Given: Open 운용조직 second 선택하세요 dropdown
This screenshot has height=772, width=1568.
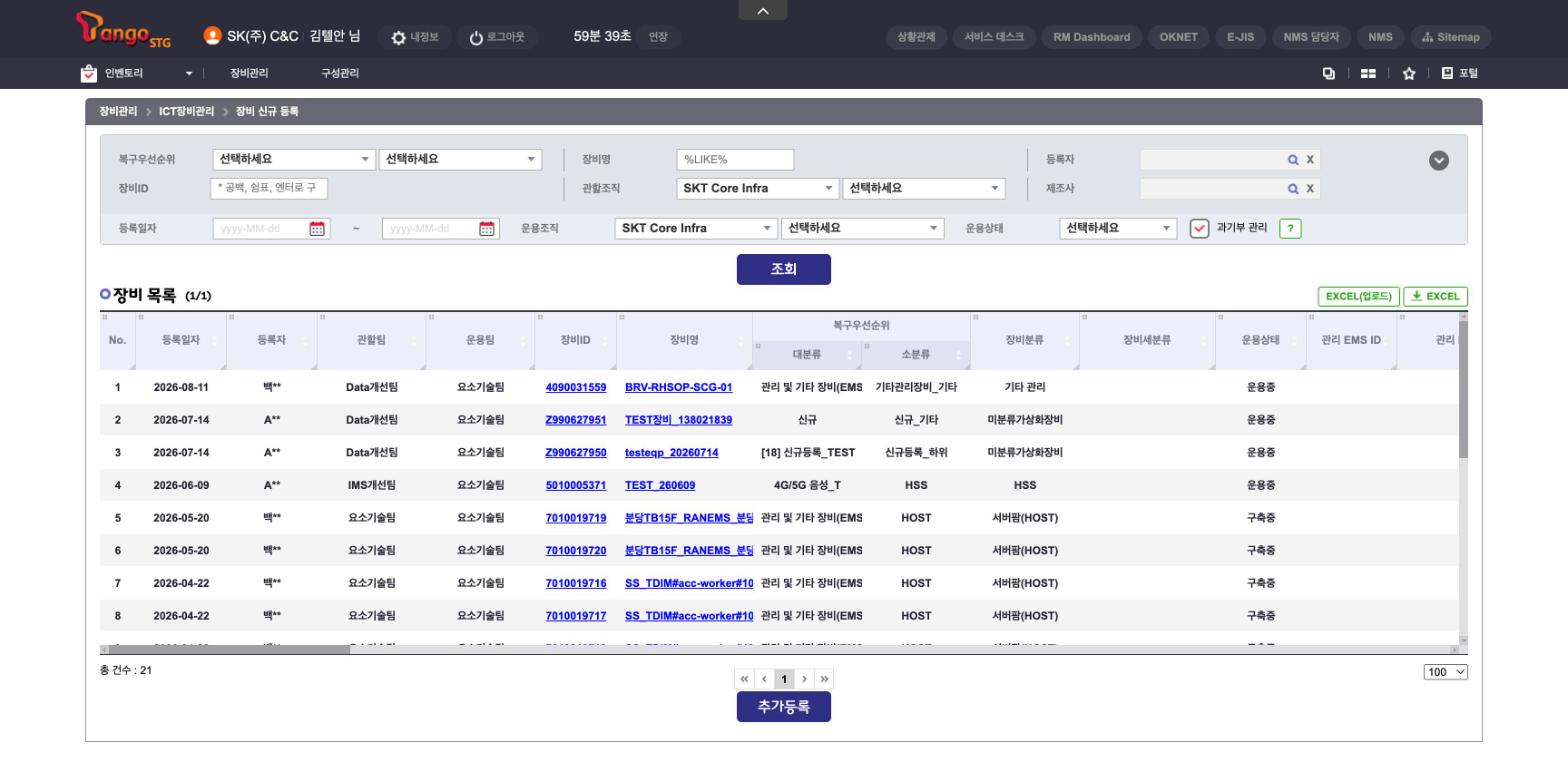Looking at the screenshot, I should coord(862,228).
